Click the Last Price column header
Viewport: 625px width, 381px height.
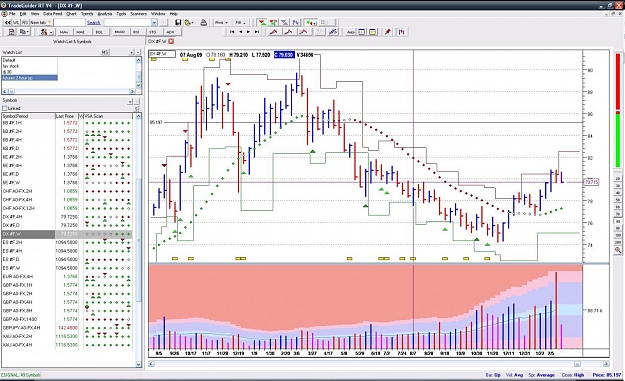coord(66,116)
